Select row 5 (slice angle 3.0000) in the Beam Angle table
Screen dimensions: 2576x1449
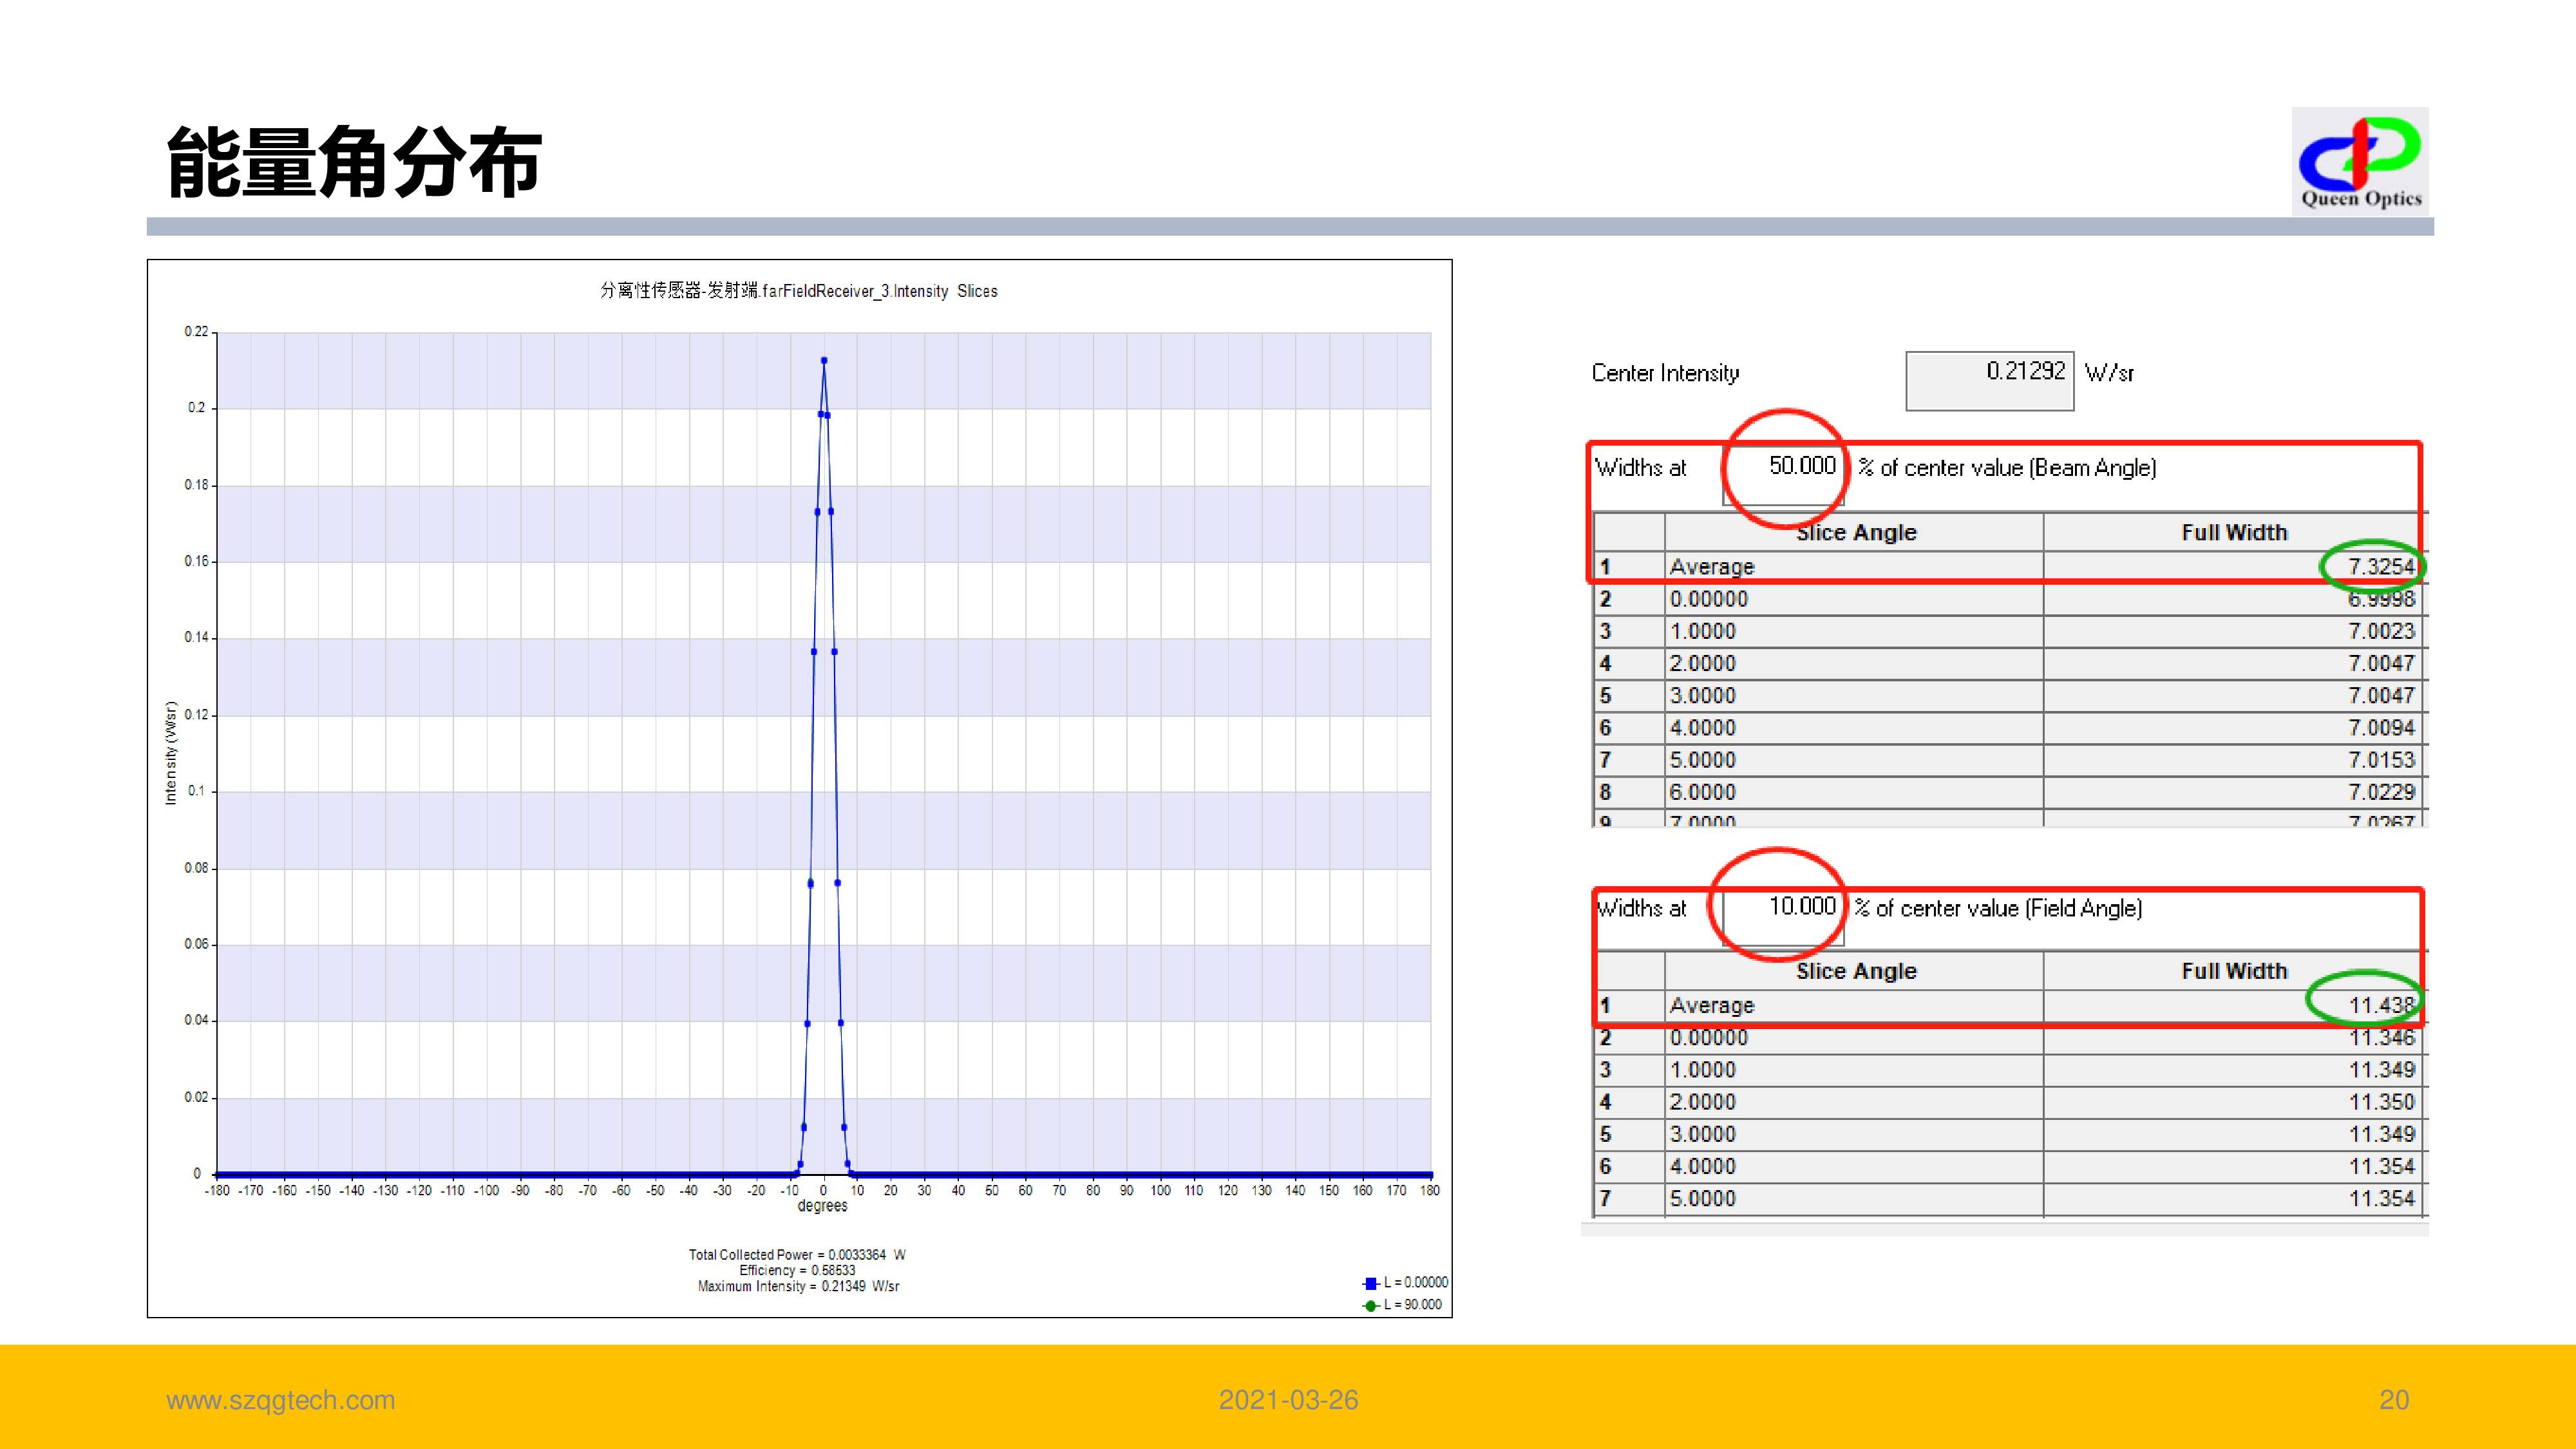pyautogui.click(x=1702, y=695)
